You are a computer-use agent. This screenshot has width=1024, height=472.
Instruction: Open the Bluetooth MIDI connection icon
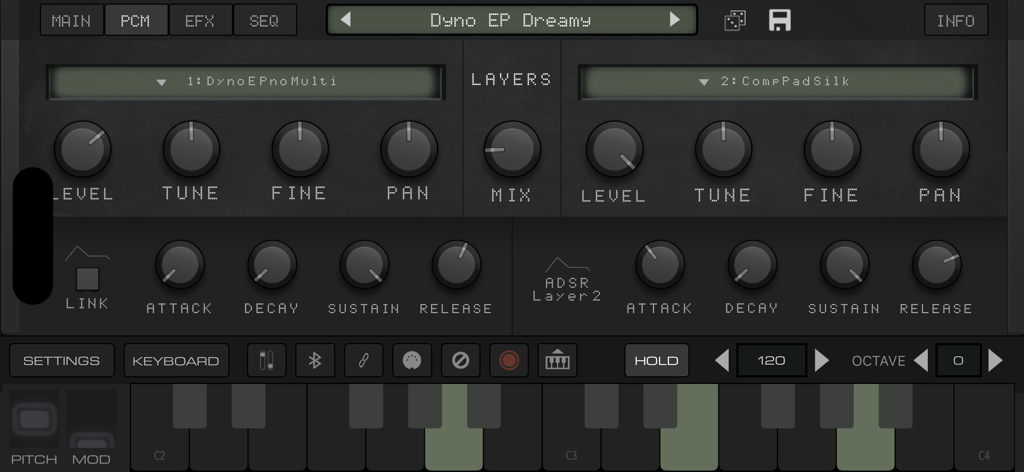[314, 361]
